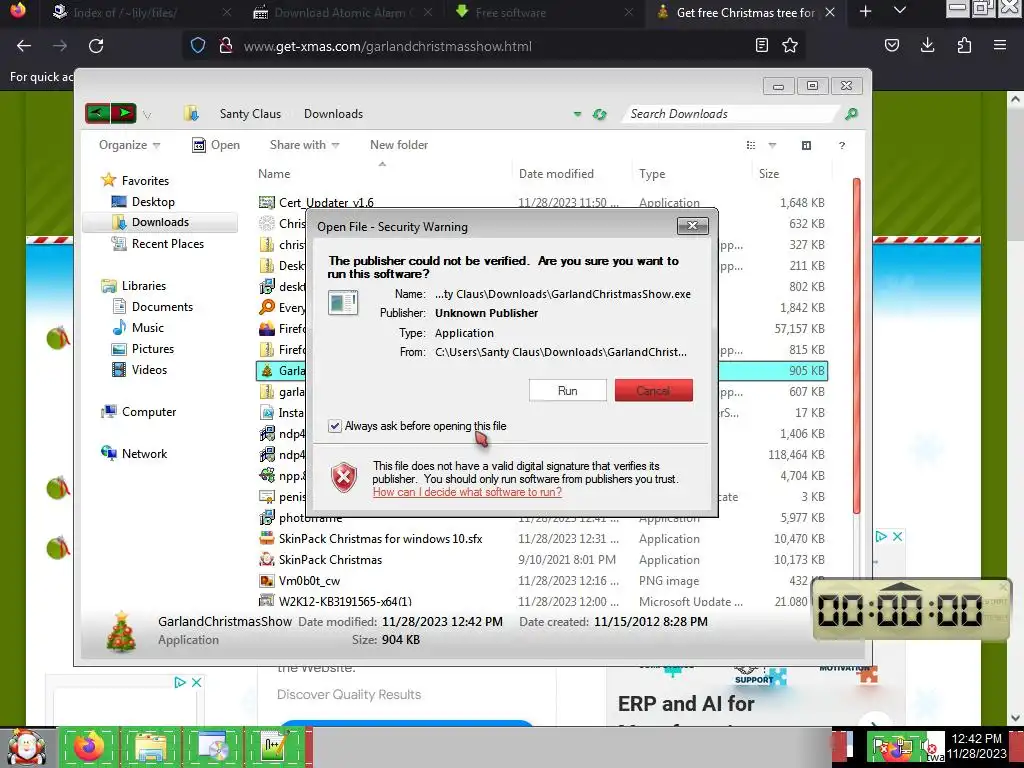1024x768 pixels.
Task: Select Recent Places under Favorites
Action: 157,244
